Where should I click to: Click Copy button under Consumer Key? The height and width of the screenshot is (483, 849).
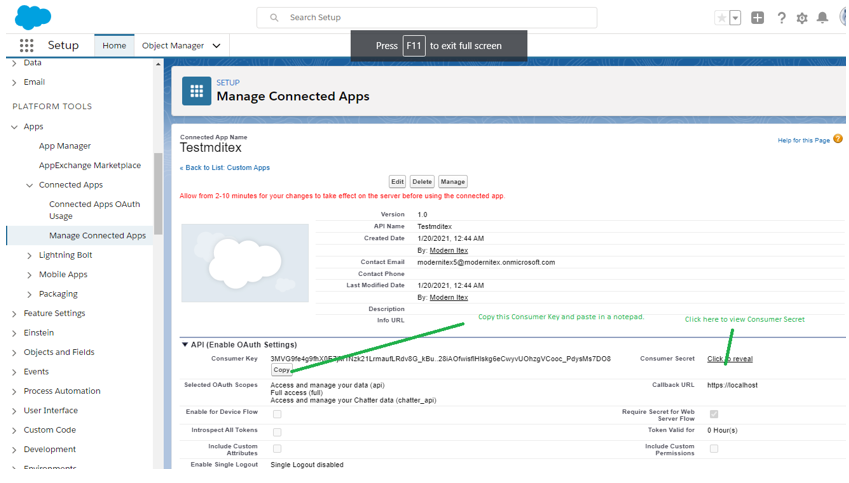pyautogui.click(x=282, y=370)
